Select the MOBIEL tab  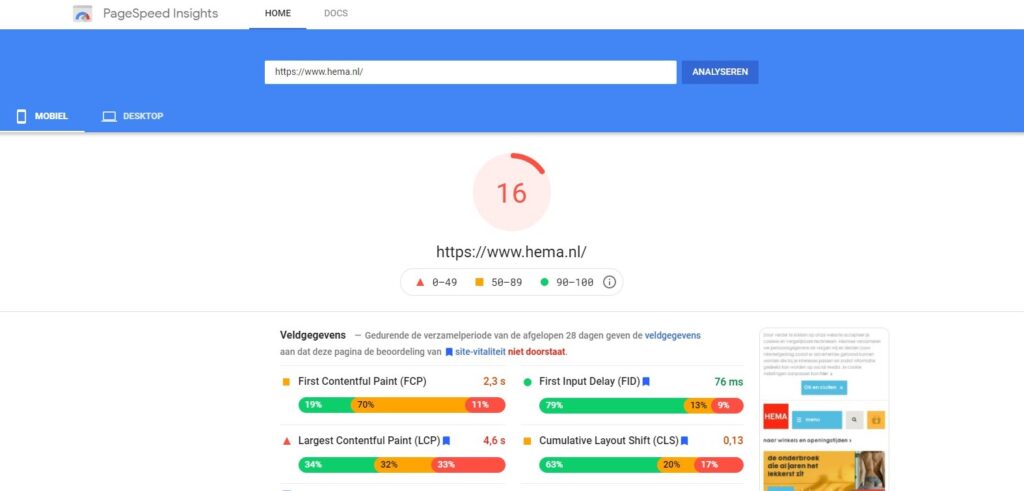tap(42, 116)
